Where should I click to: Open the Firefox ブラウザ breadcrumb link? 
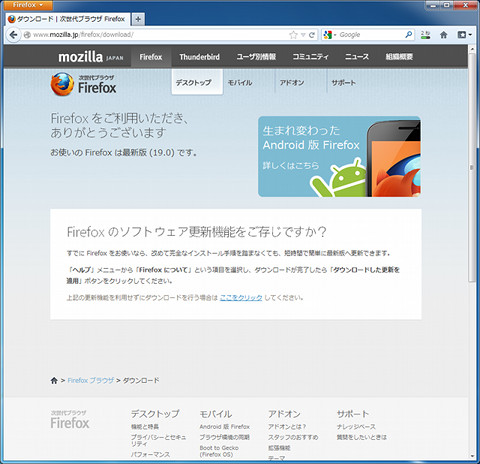(x=91, y=380)
